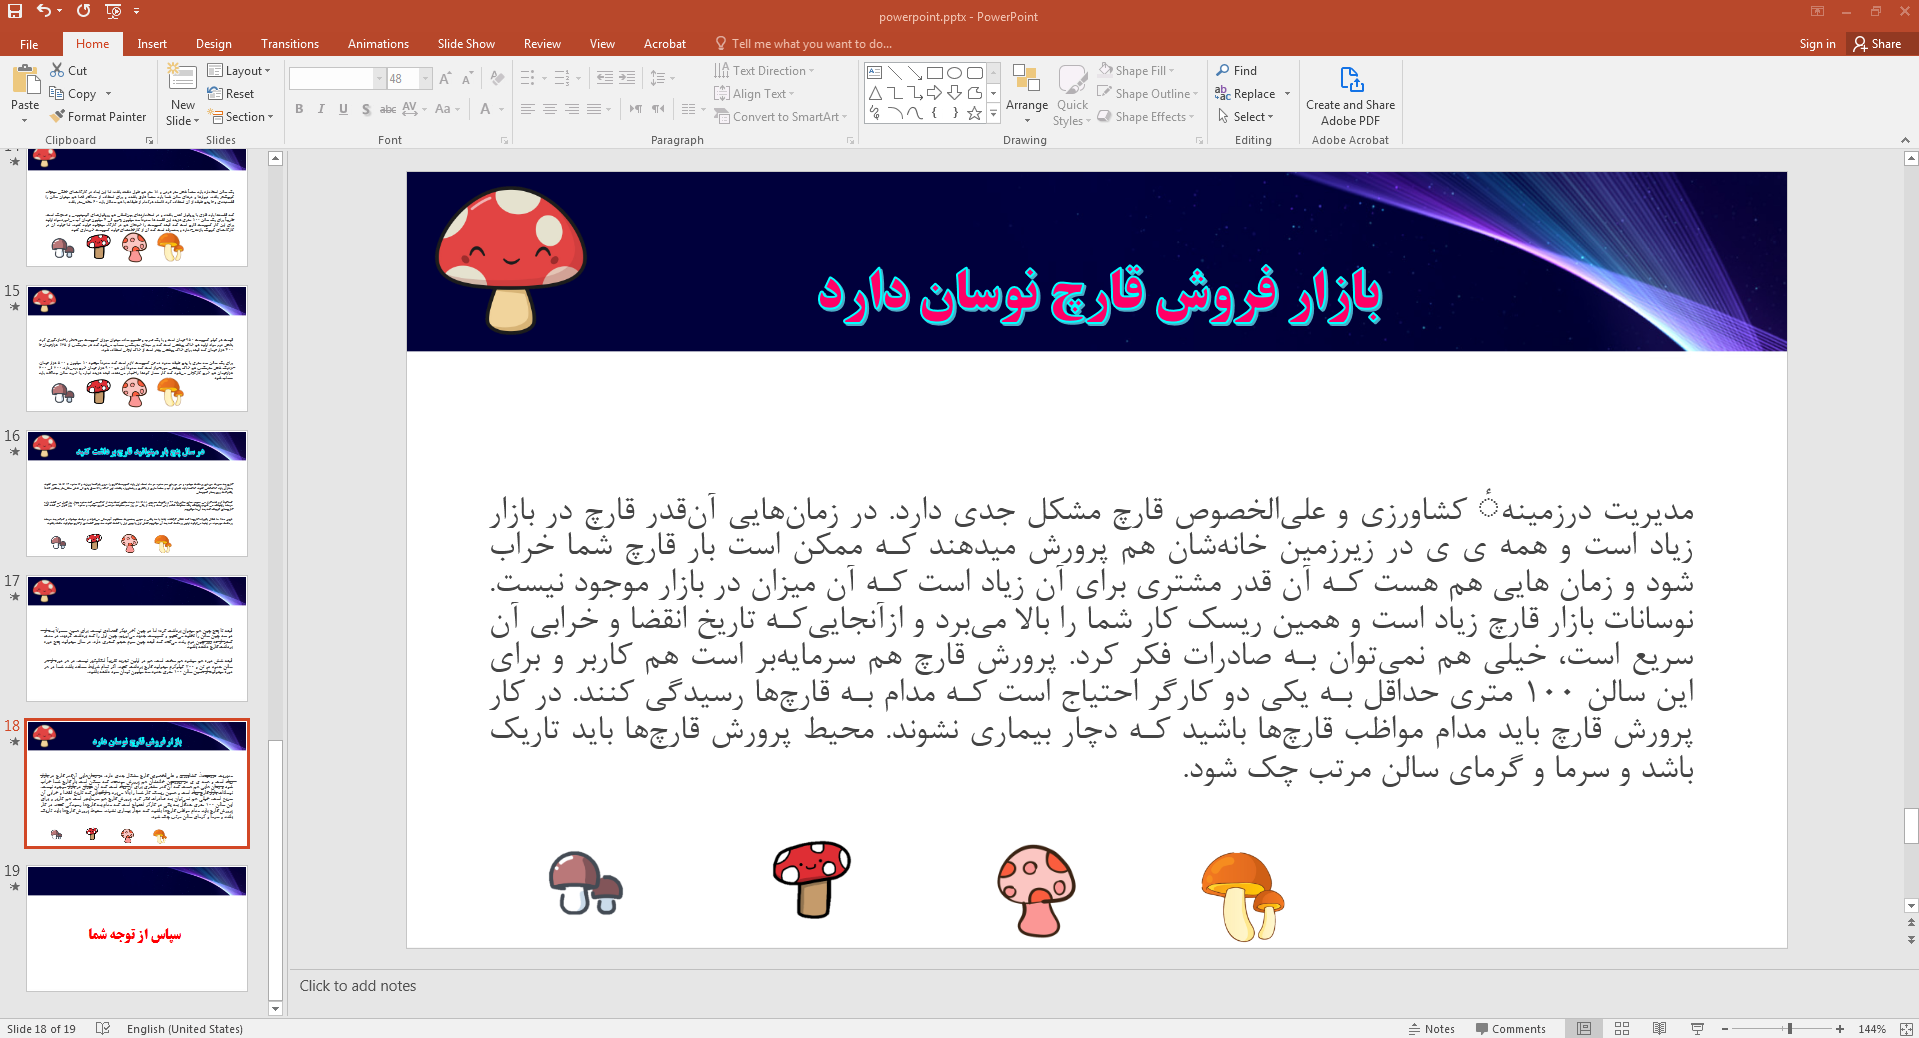This screenshot has width=1919, height=1038.
Task: Open Shape Outline dropdown
Action: coord(1147,94)
